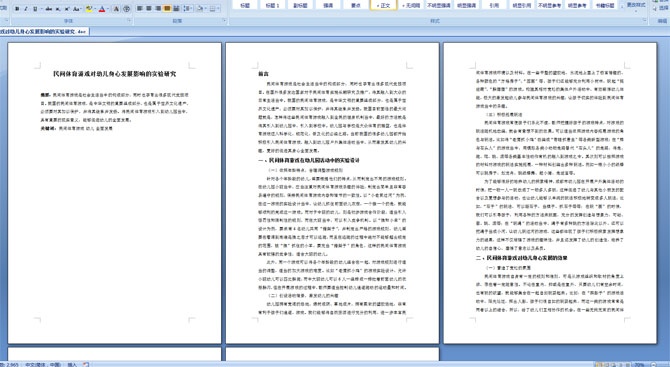
Task: Align text left in paragraph group
Action: [x=139, y=9]
